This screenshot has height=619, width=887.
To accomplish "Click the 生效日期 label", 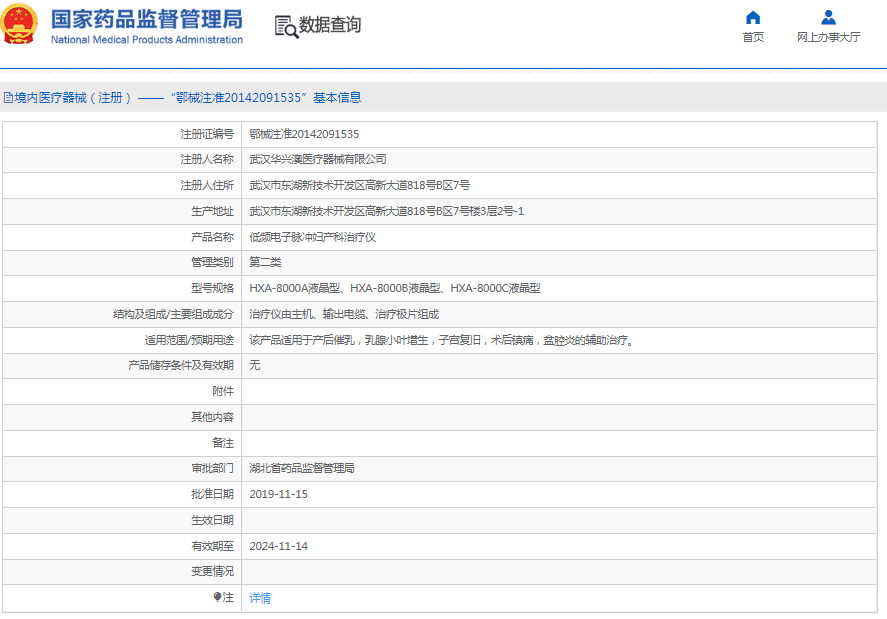I will pyautogui.click(x=212, y=520).
